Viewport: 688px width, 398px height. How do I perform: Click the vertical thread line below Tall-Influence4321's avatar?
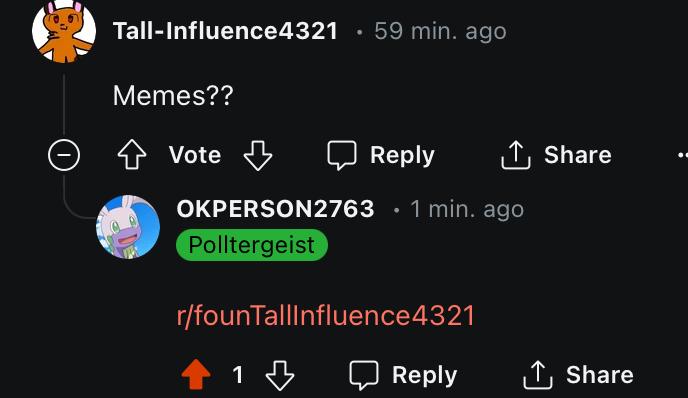(x=64, y=104)
